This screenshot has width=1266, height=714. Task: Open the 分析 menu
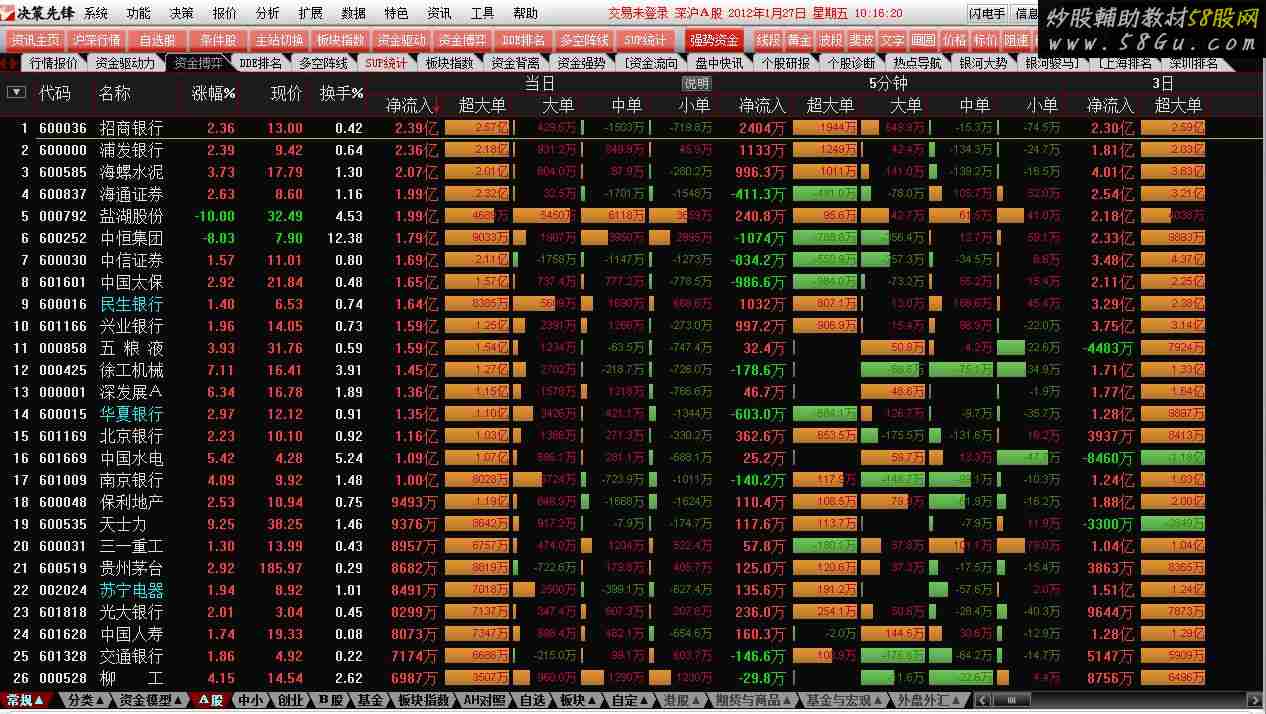pos(268,13)
